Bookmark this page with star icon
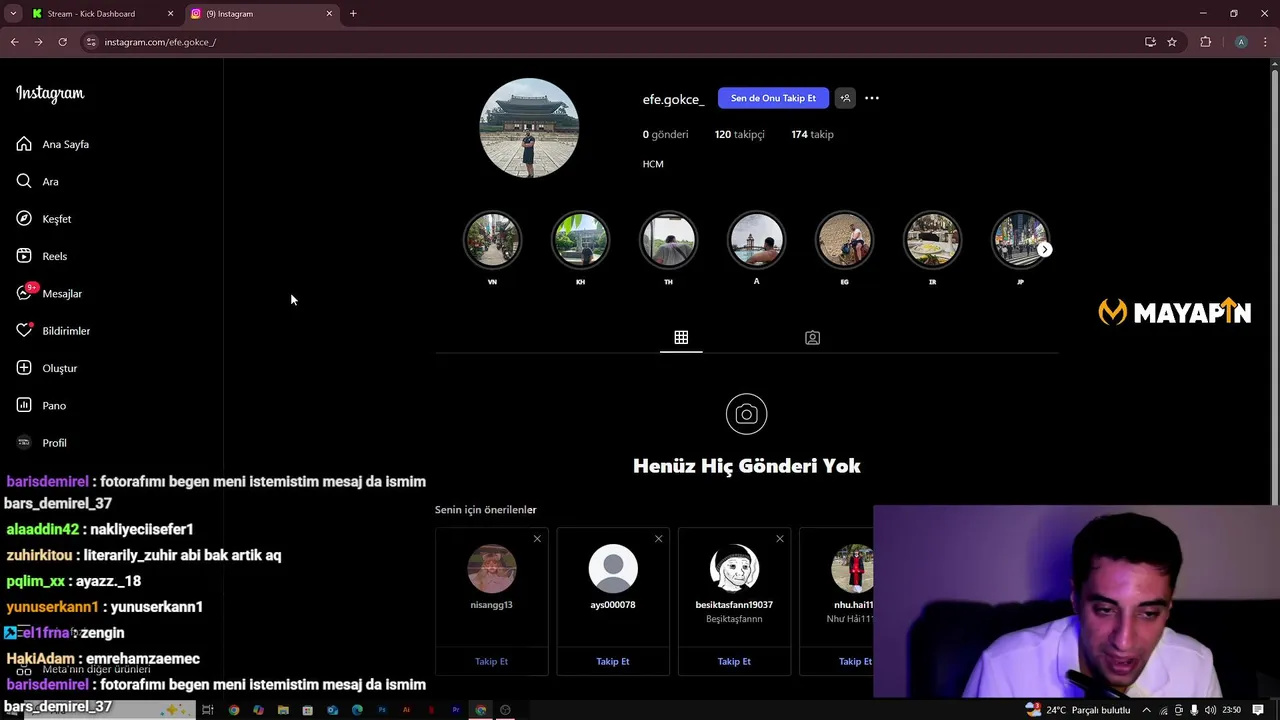1280x720 pixels. [1172, 42]
